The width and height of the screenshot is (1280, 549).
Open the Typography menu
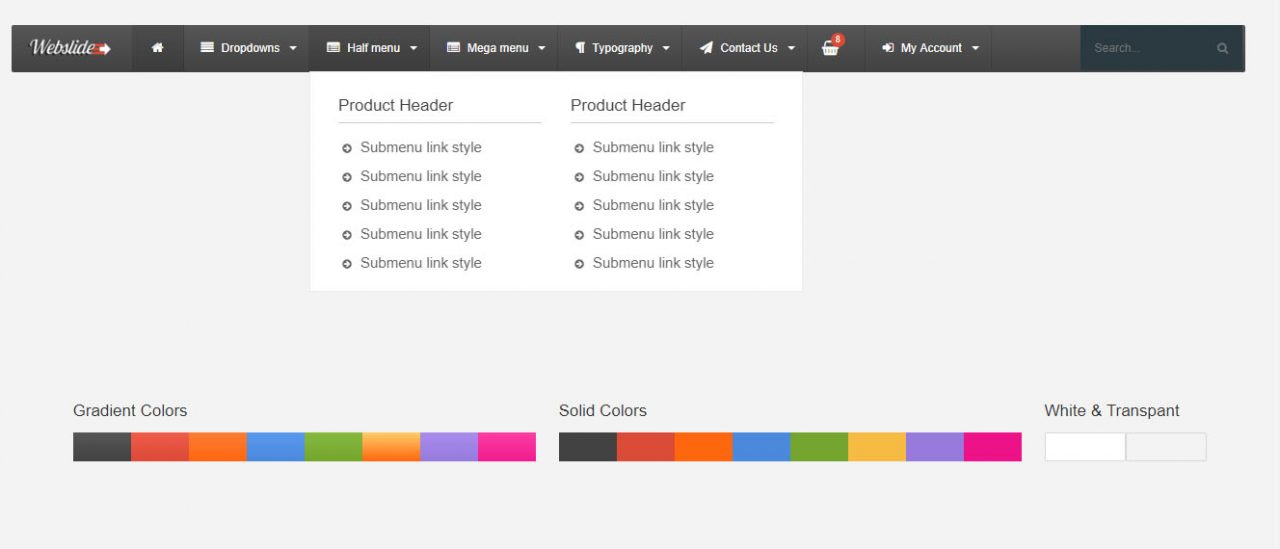(621, 48)
